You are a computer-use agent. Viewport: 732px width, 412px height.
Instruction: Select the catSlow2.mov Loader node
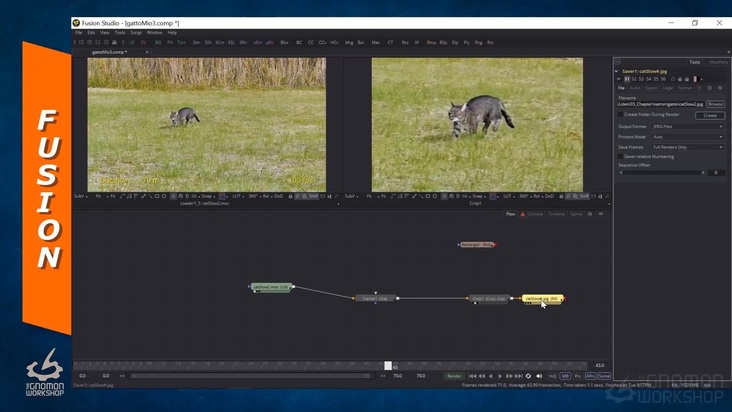(271, 287)
